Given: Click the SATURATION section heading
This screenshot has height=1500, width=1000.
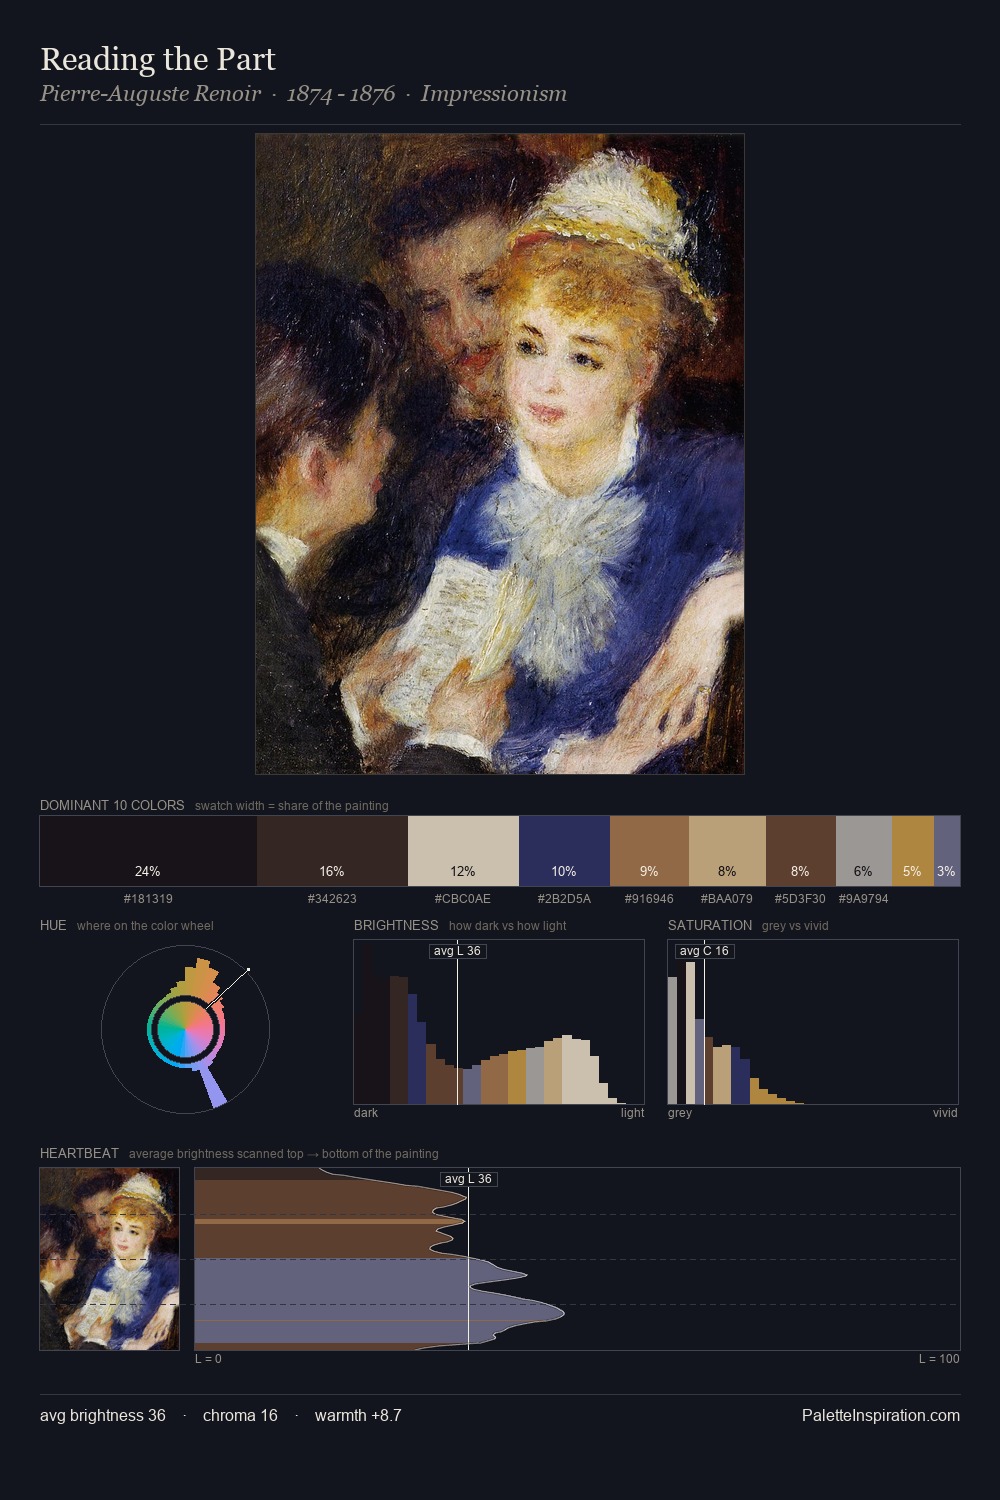Looking at the screenshot, I should (710, 925).
